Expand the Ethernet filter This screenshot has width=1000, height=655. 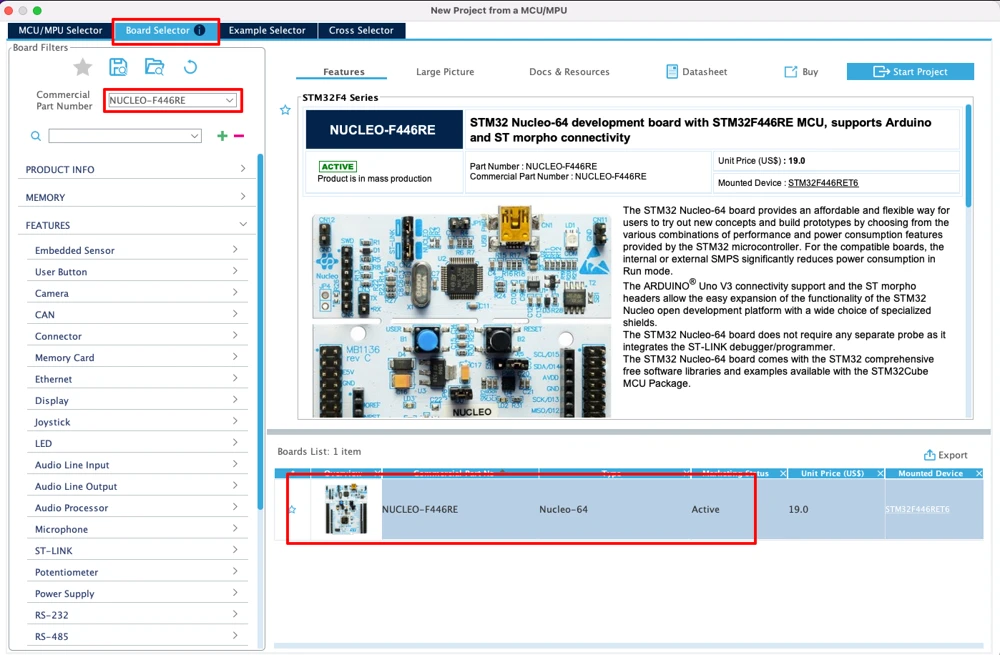pyautogui.click(x=137, y=379)
